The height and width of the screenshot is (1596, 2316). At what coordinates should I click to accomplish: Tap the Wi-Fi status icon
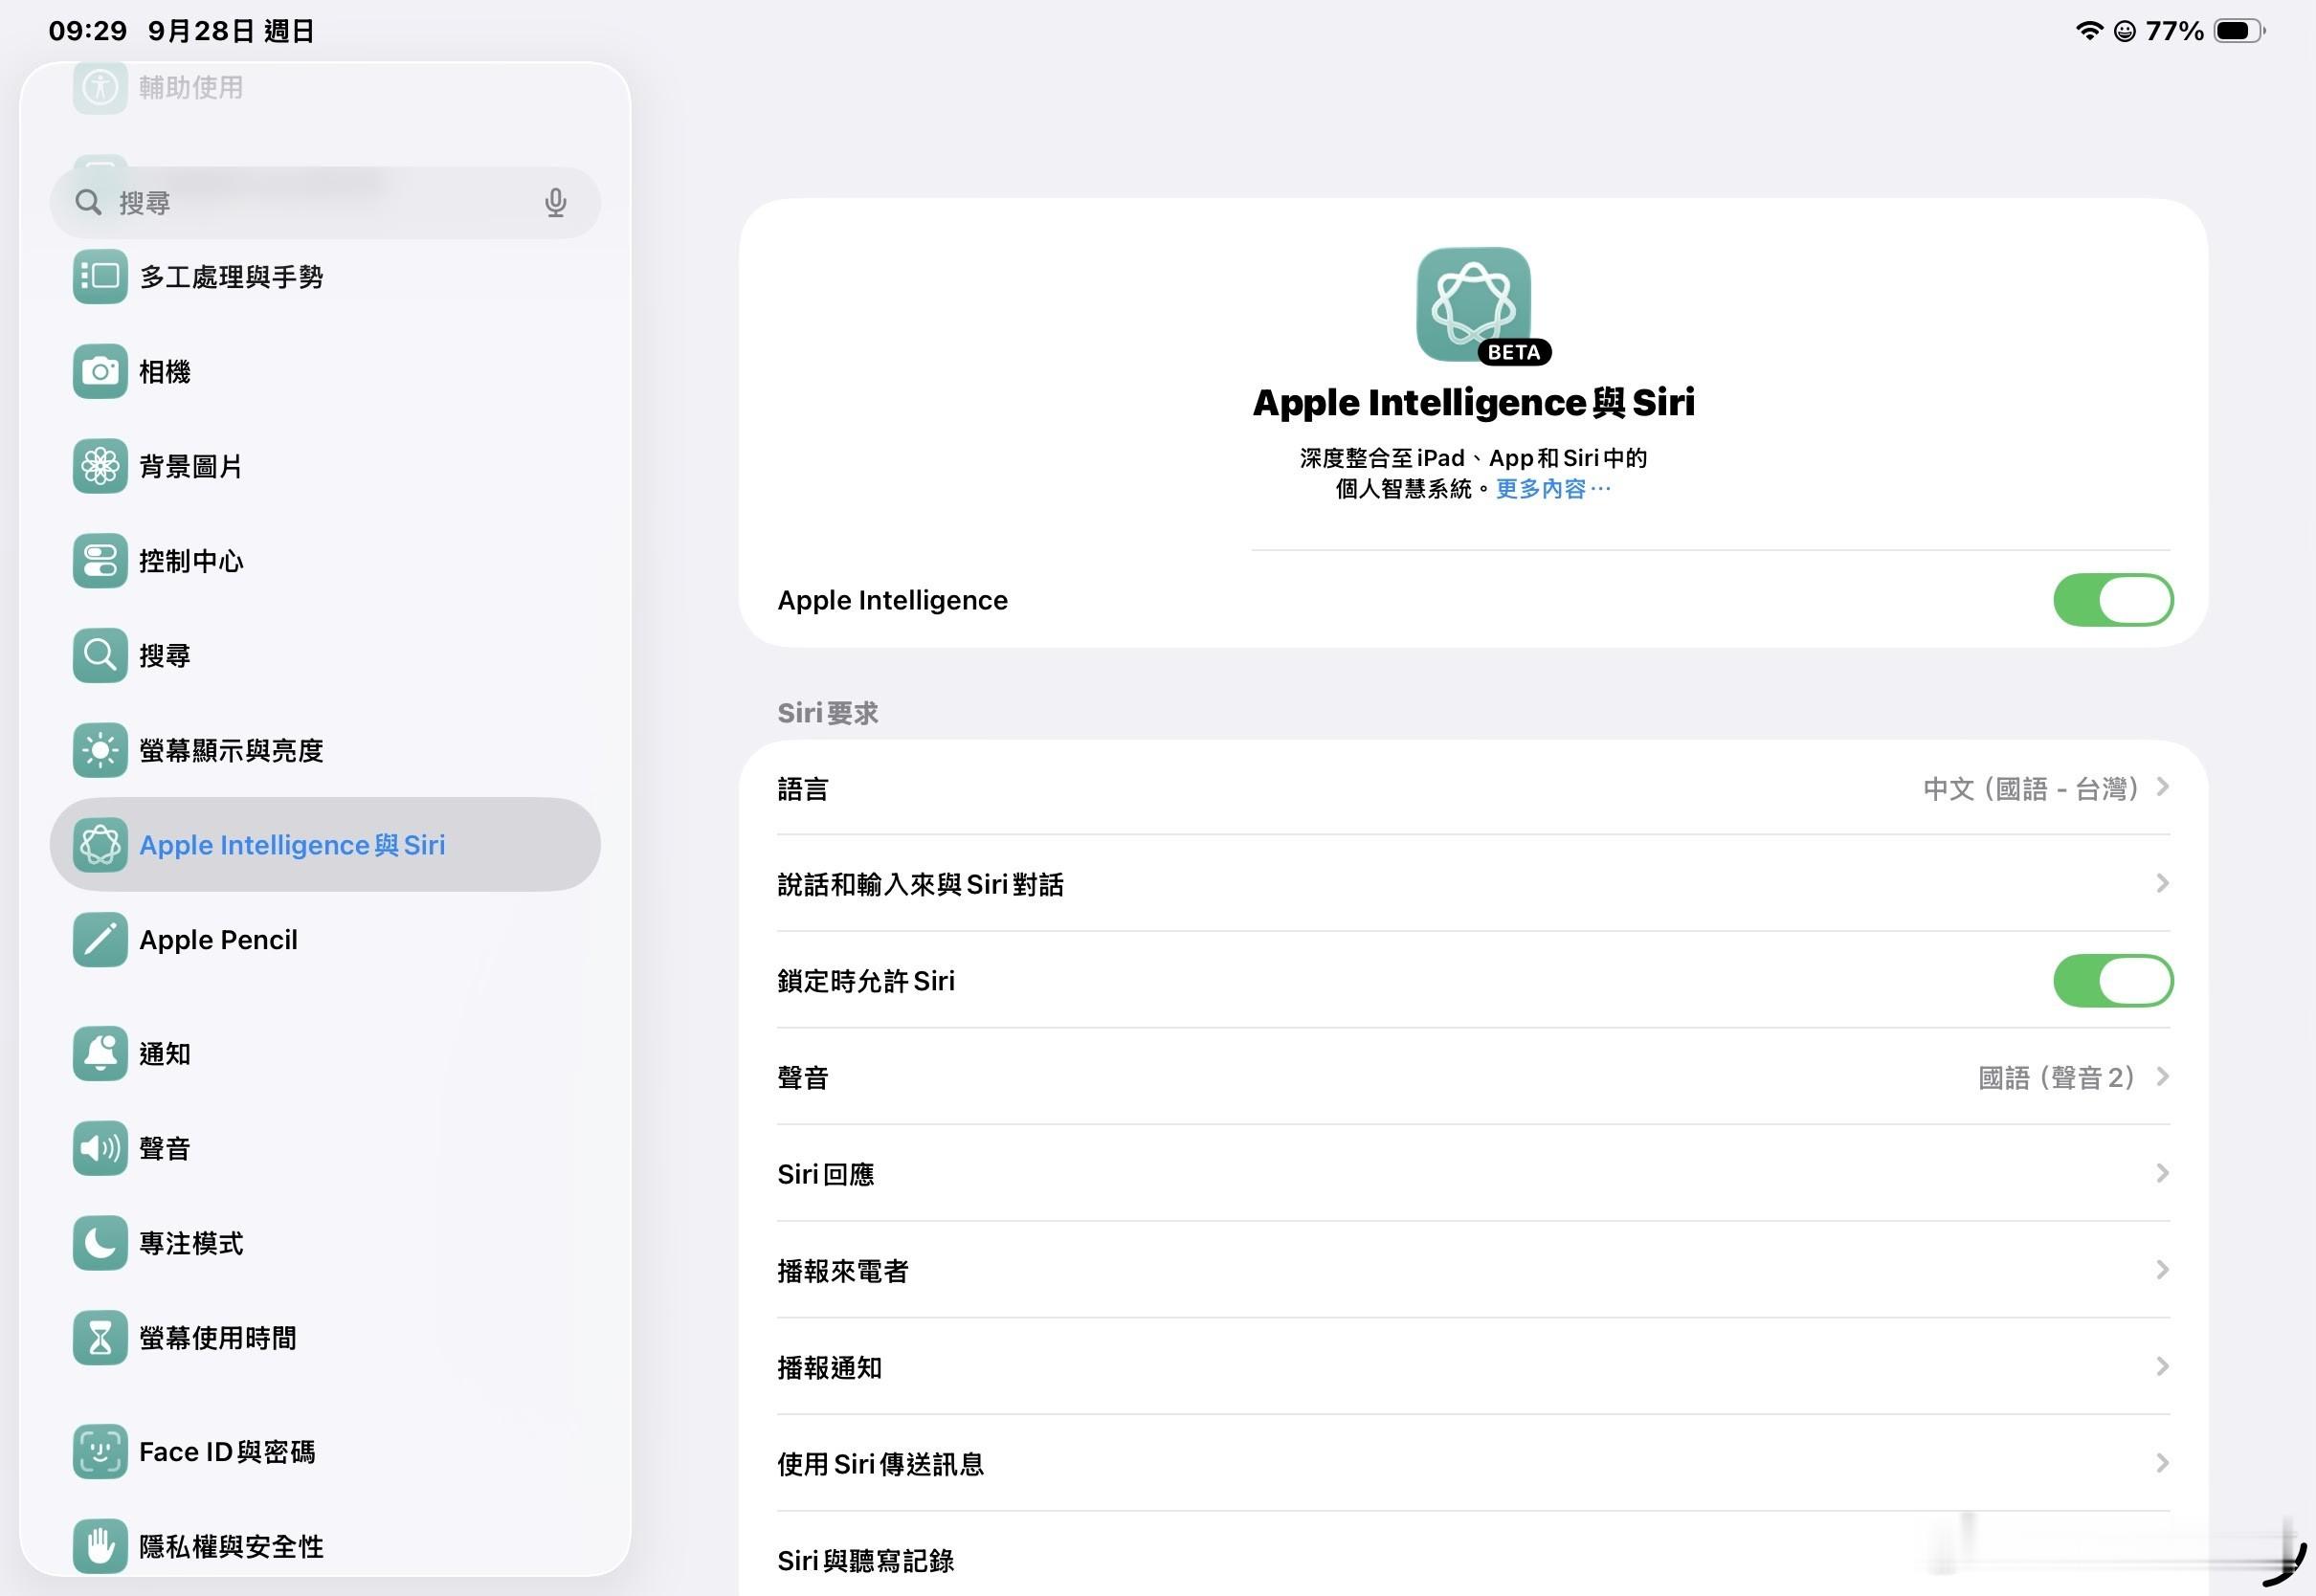click(x=2089, y=31)
